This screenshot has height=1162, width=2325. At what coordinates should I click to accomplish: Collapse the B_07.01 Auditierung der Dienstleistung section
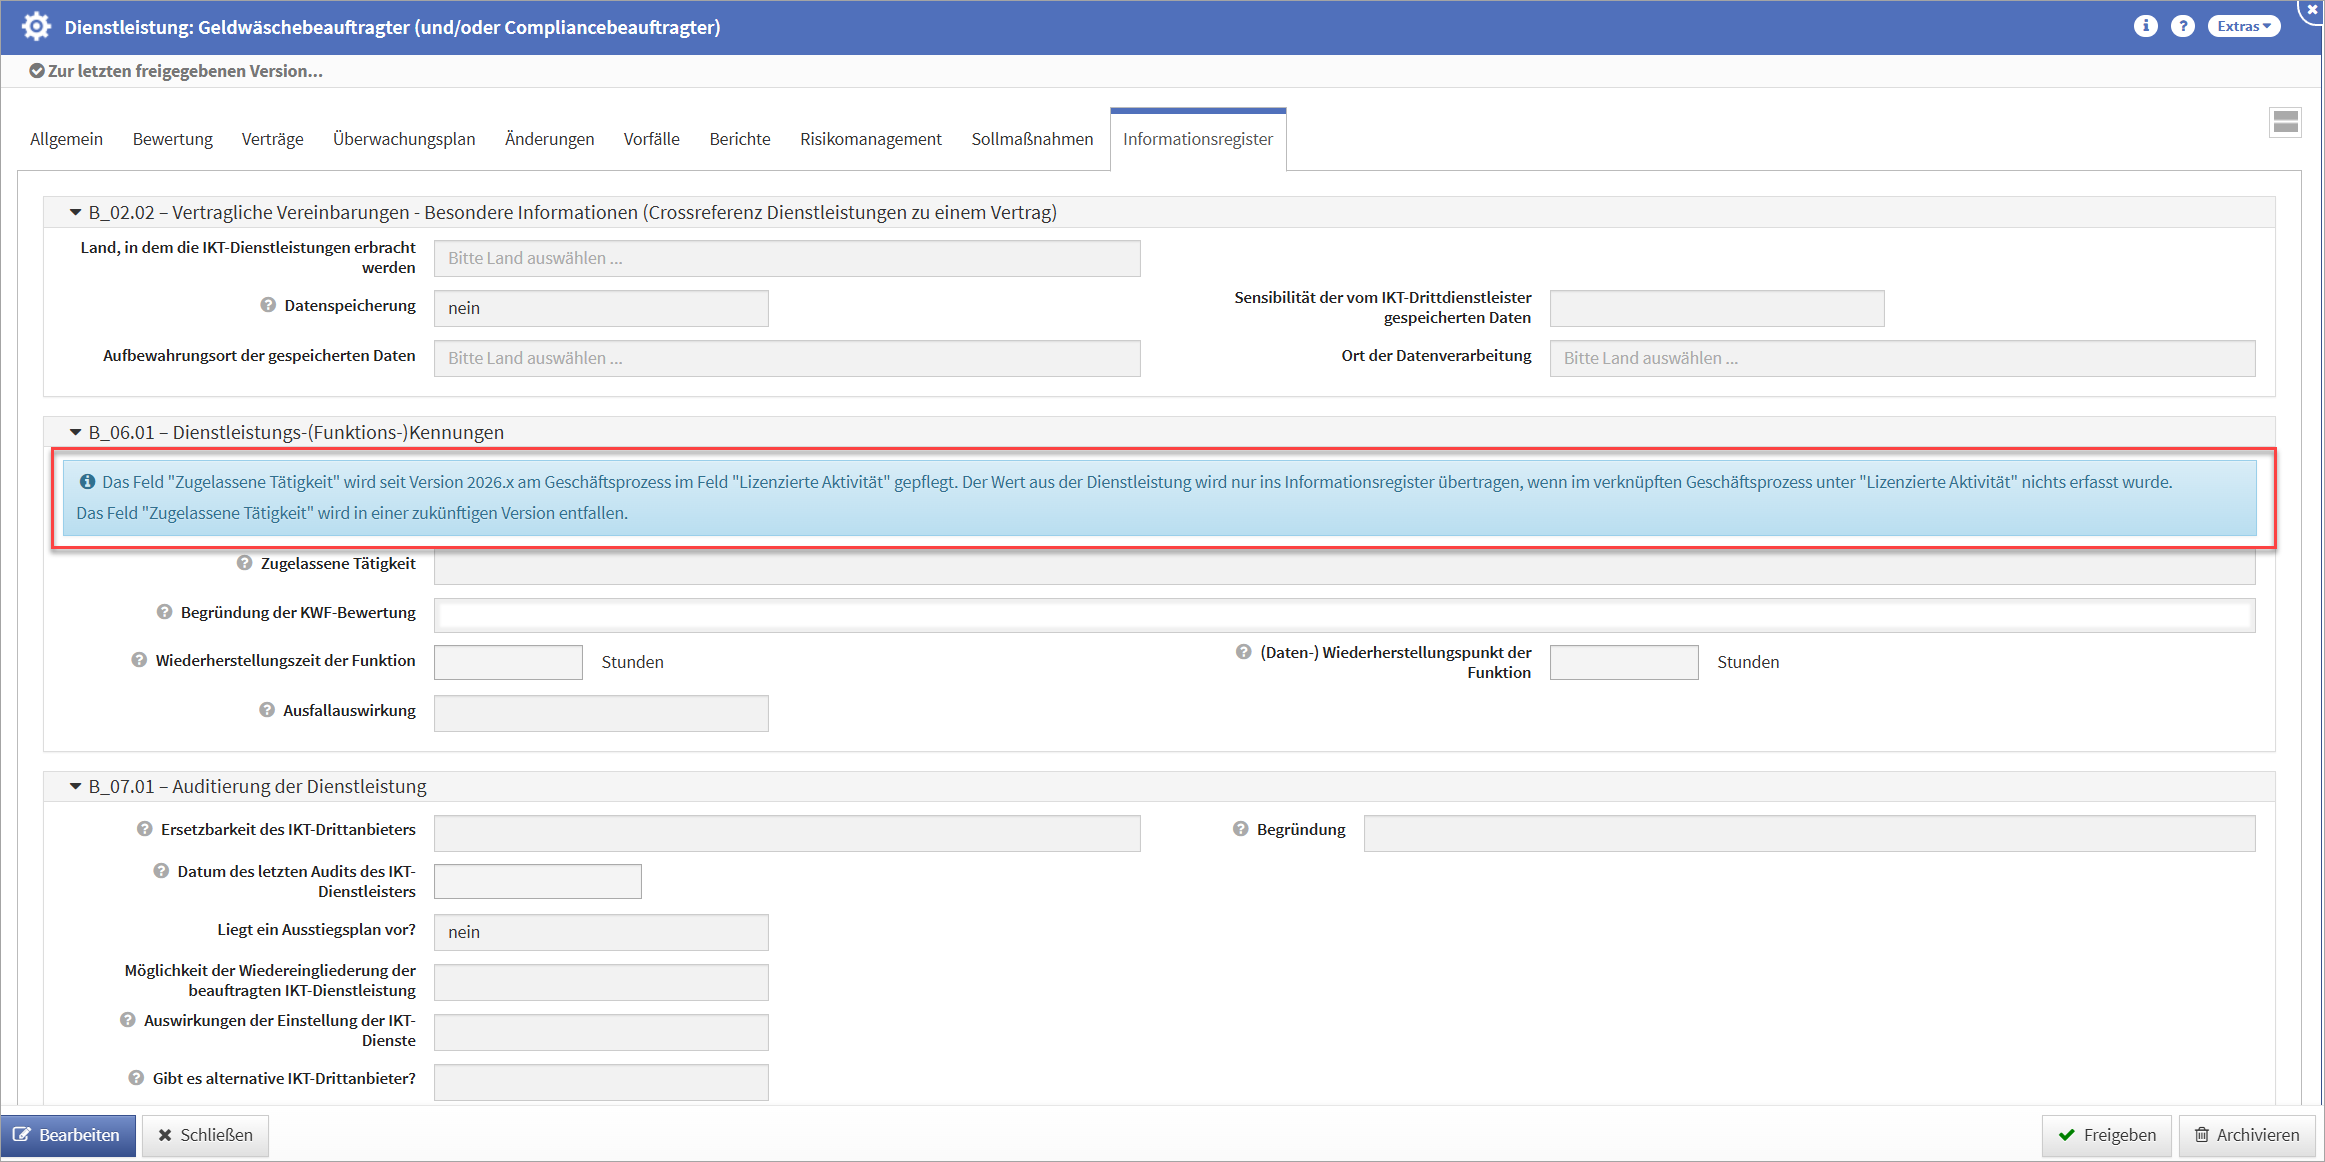point(75,786)
